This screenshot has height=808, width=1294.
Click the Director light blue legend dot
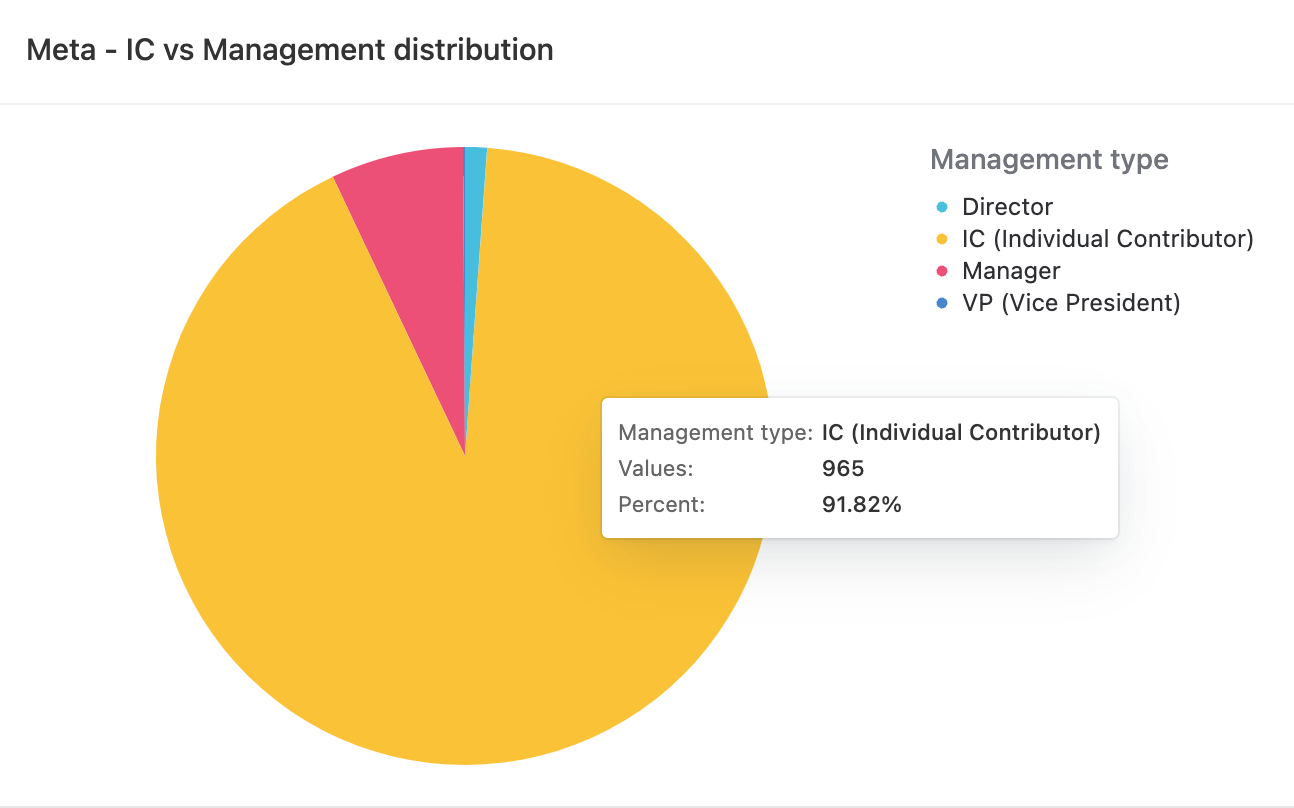942,207
